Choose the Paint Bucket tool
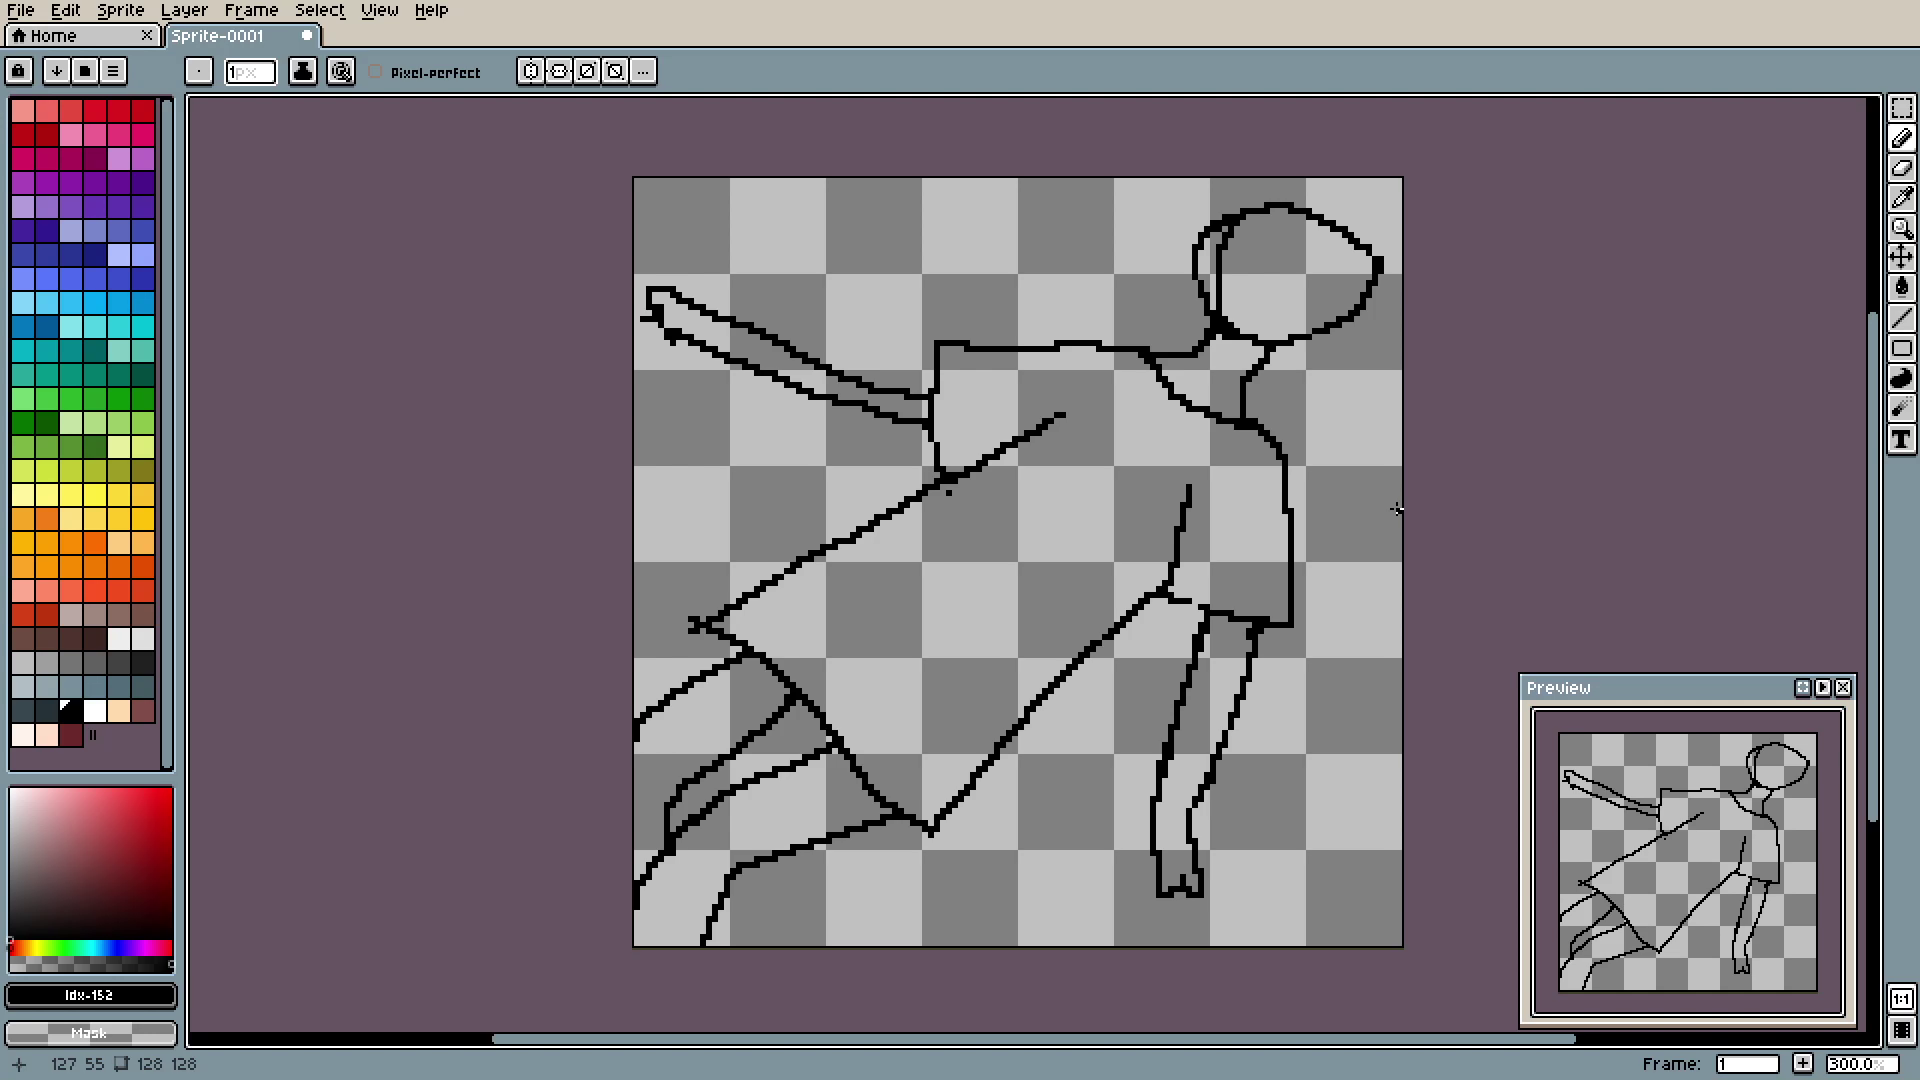1920x1080 pixels. (1901, 288)
